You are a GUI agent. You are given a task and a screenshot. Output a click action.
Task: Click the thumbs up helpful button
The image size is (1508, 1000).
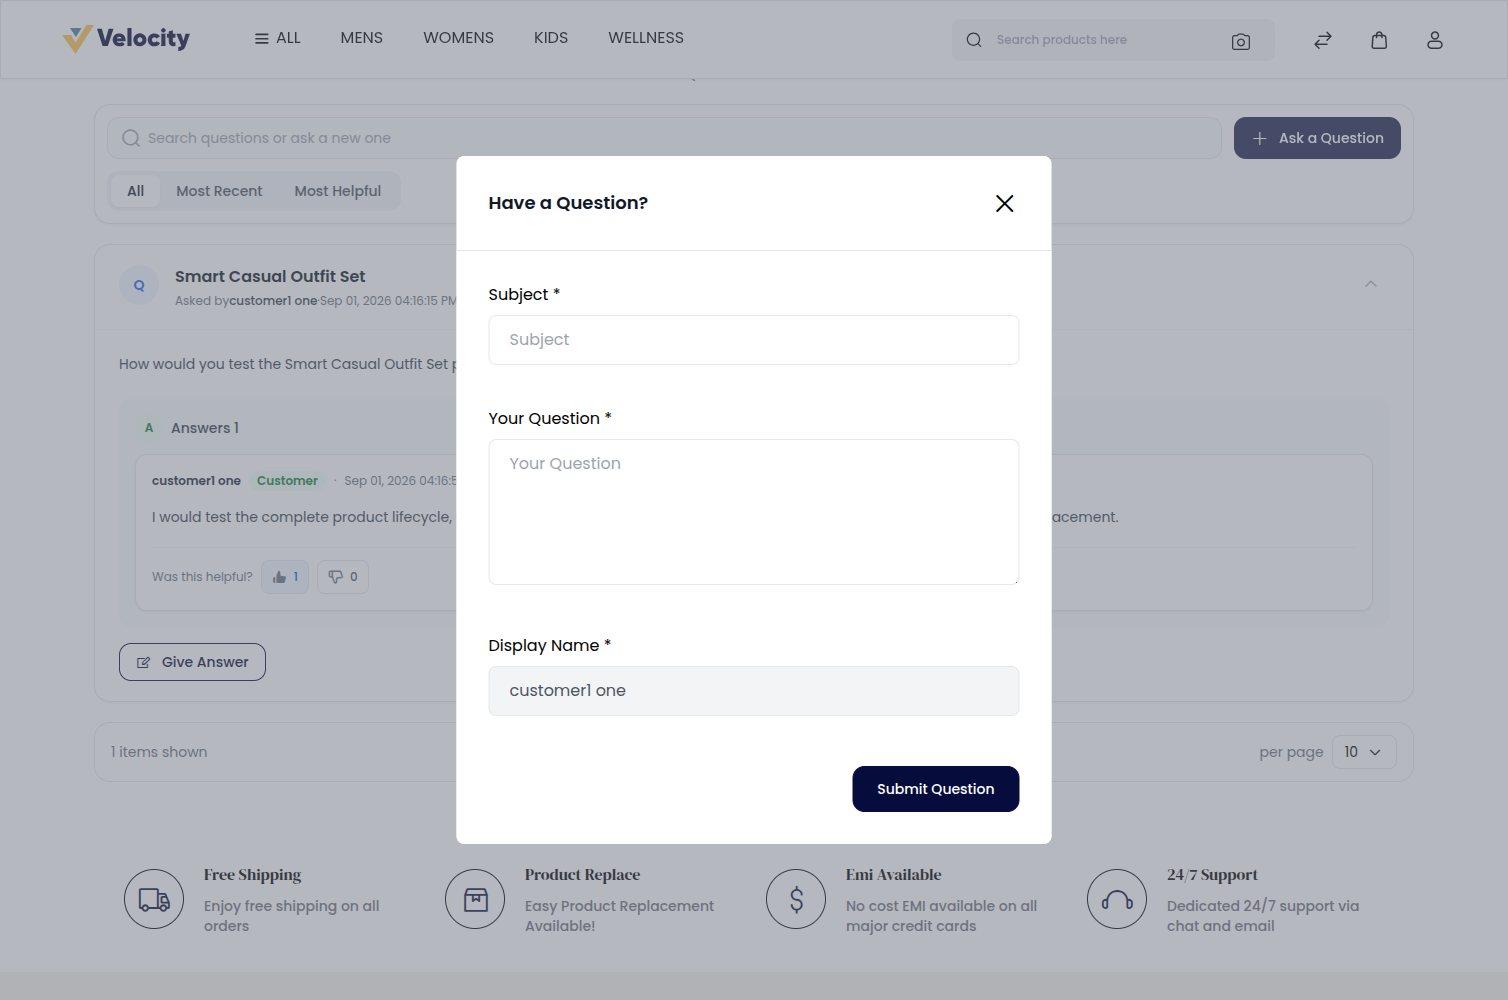[285, 577]
